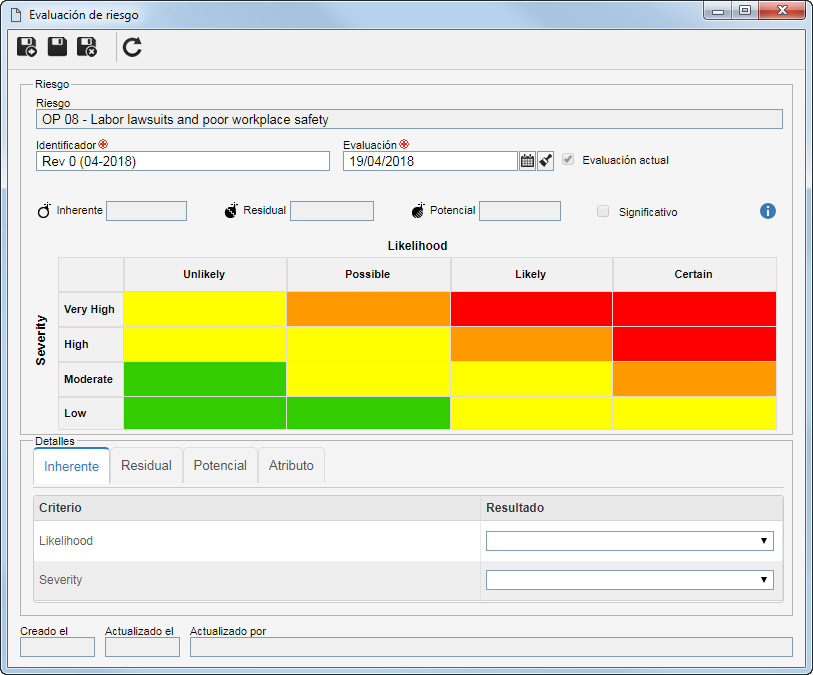Select High / Unlikely yellow cell

pyautogui.click(x=205, y=344)
